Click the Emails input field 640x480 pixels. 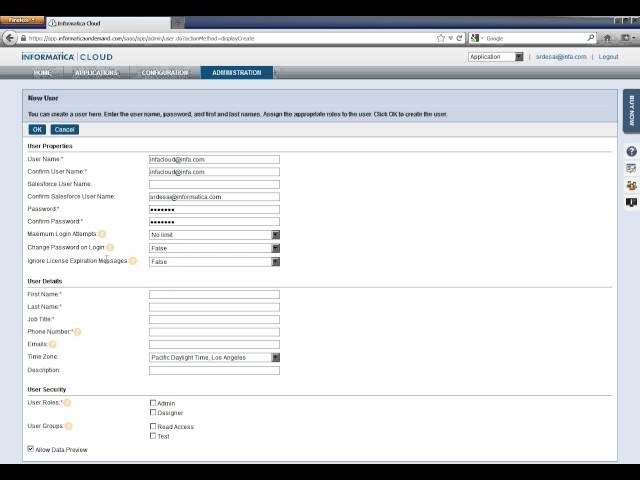point(214,344)
